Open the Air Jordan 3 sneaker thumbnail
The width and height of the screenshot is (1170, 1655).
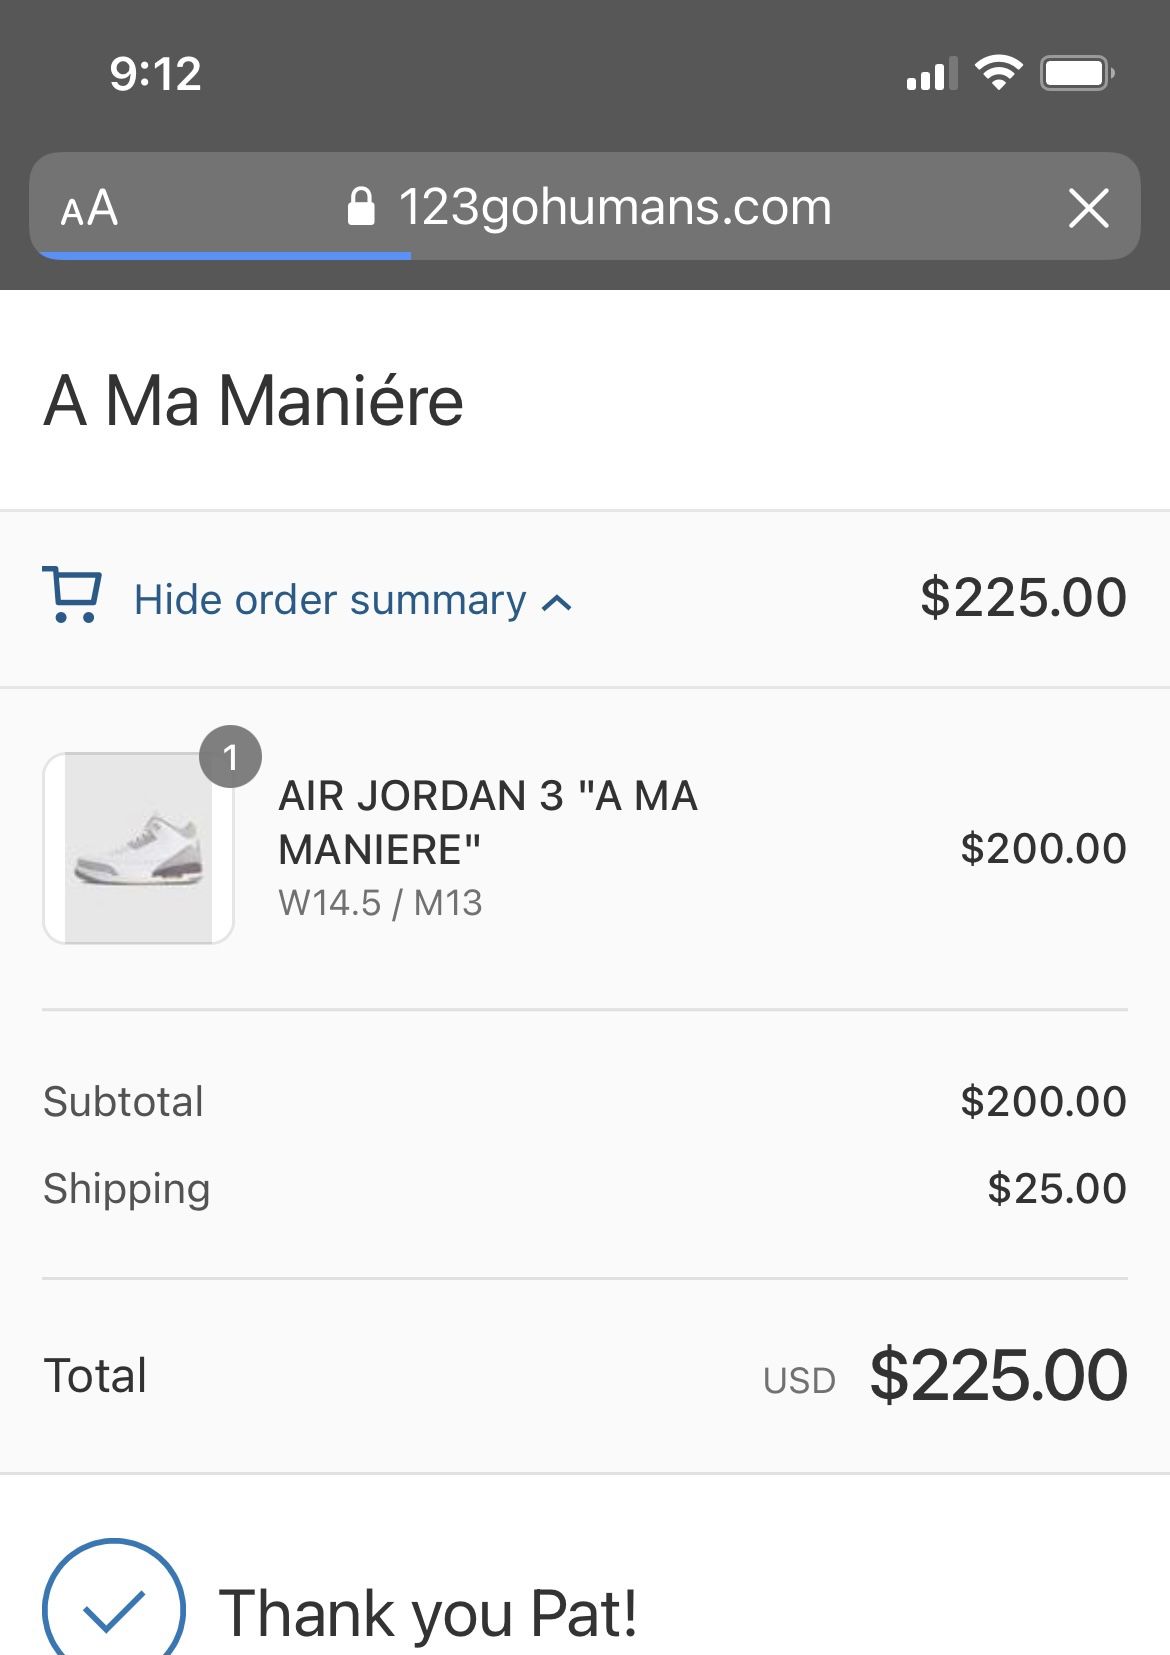point(138,848)
